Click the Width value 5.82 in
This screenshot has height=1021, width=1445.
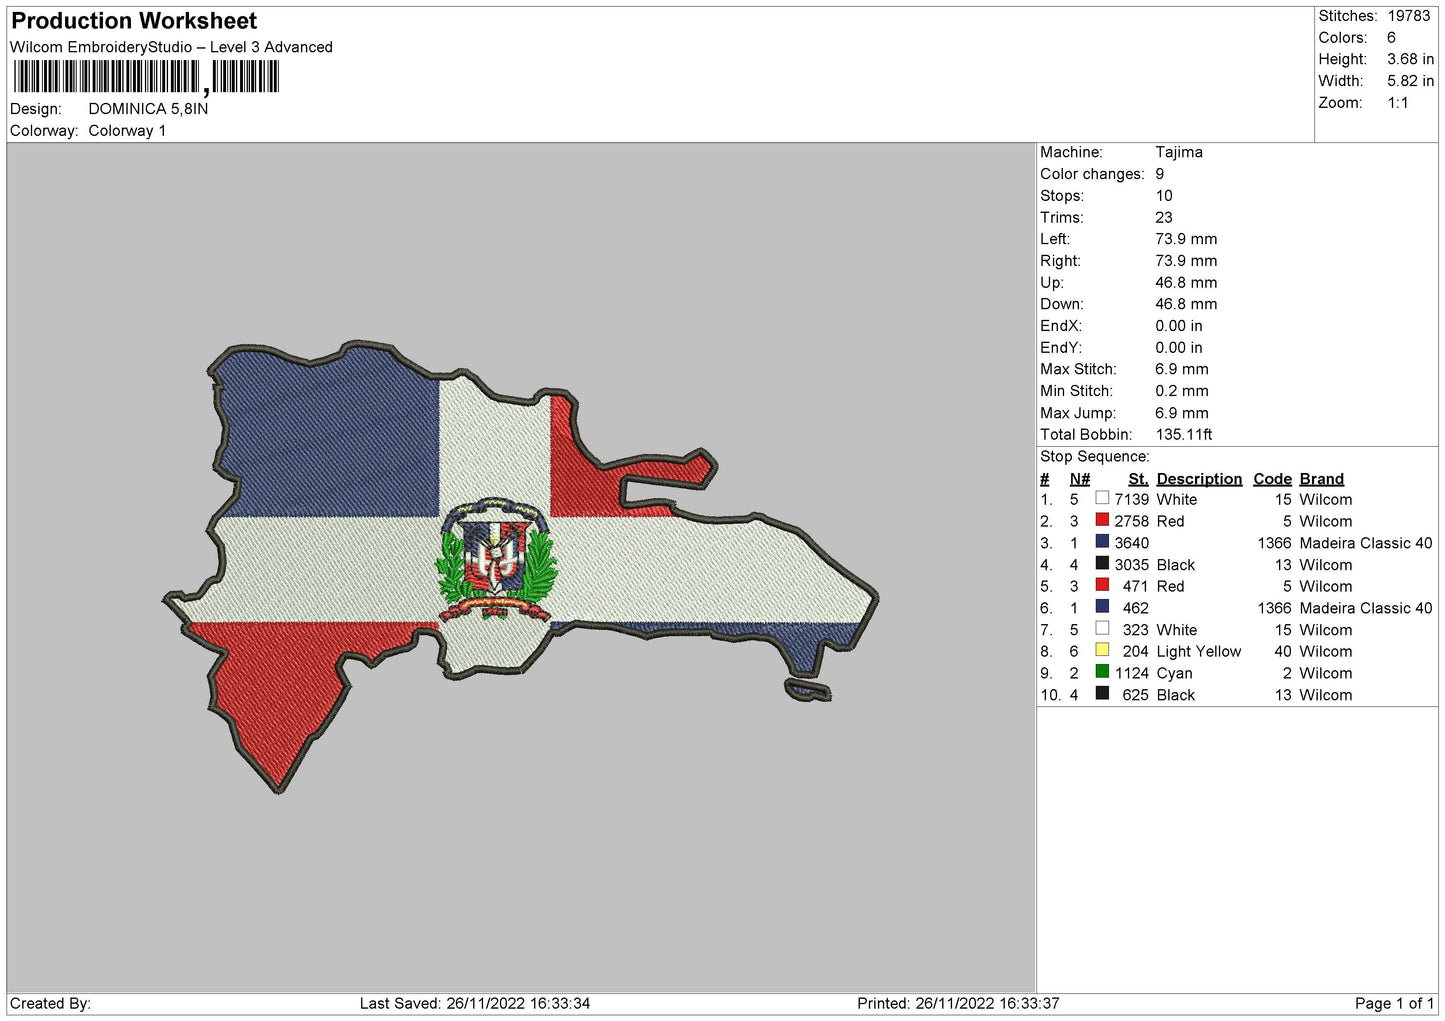tap(1410, 81)
